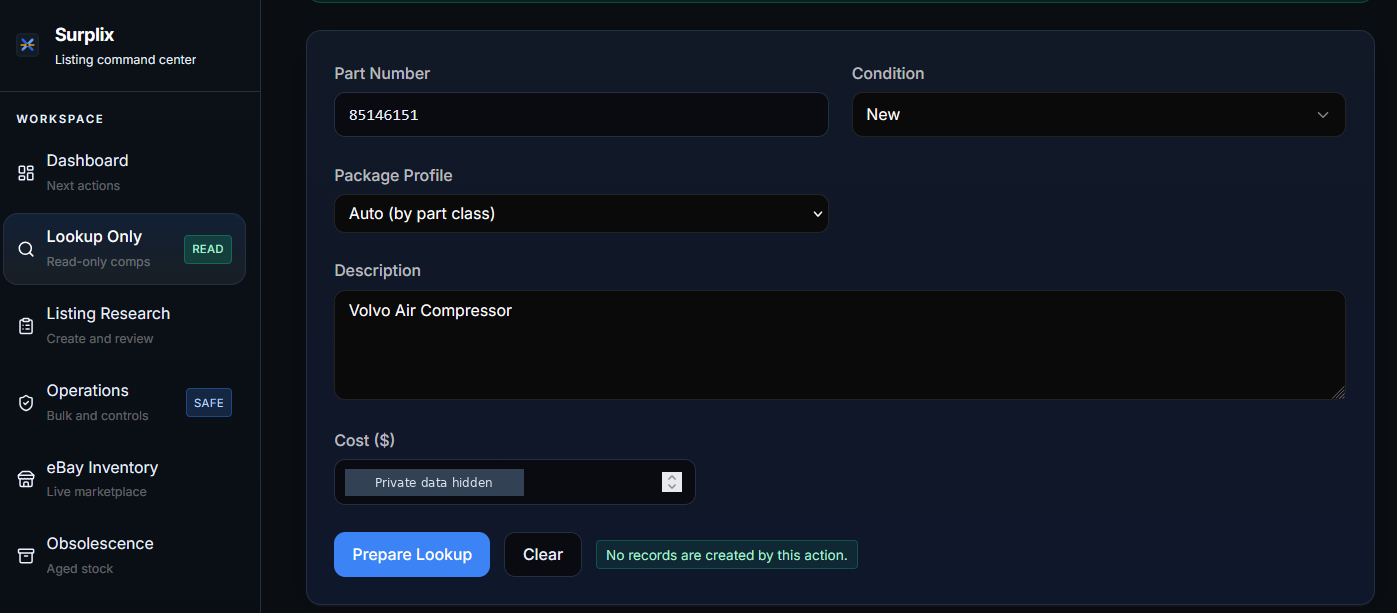Click the 'Package Profile' field label

[393, 176]
